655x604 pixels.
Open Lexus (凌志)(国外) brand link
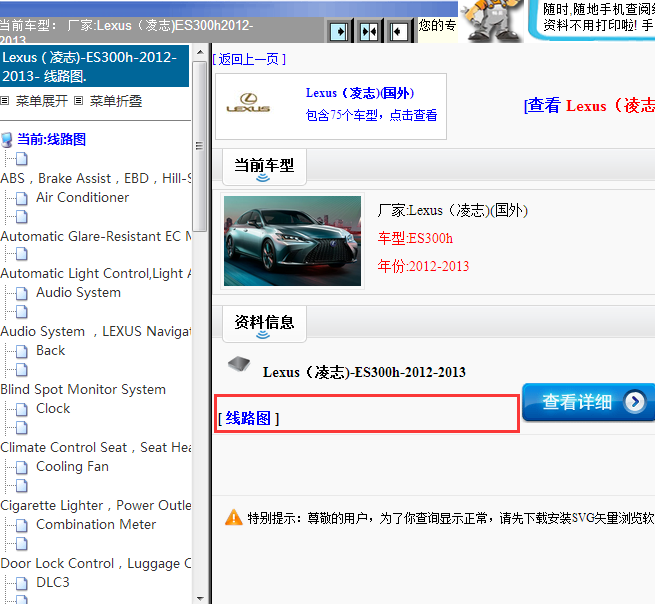click(360, 93)
